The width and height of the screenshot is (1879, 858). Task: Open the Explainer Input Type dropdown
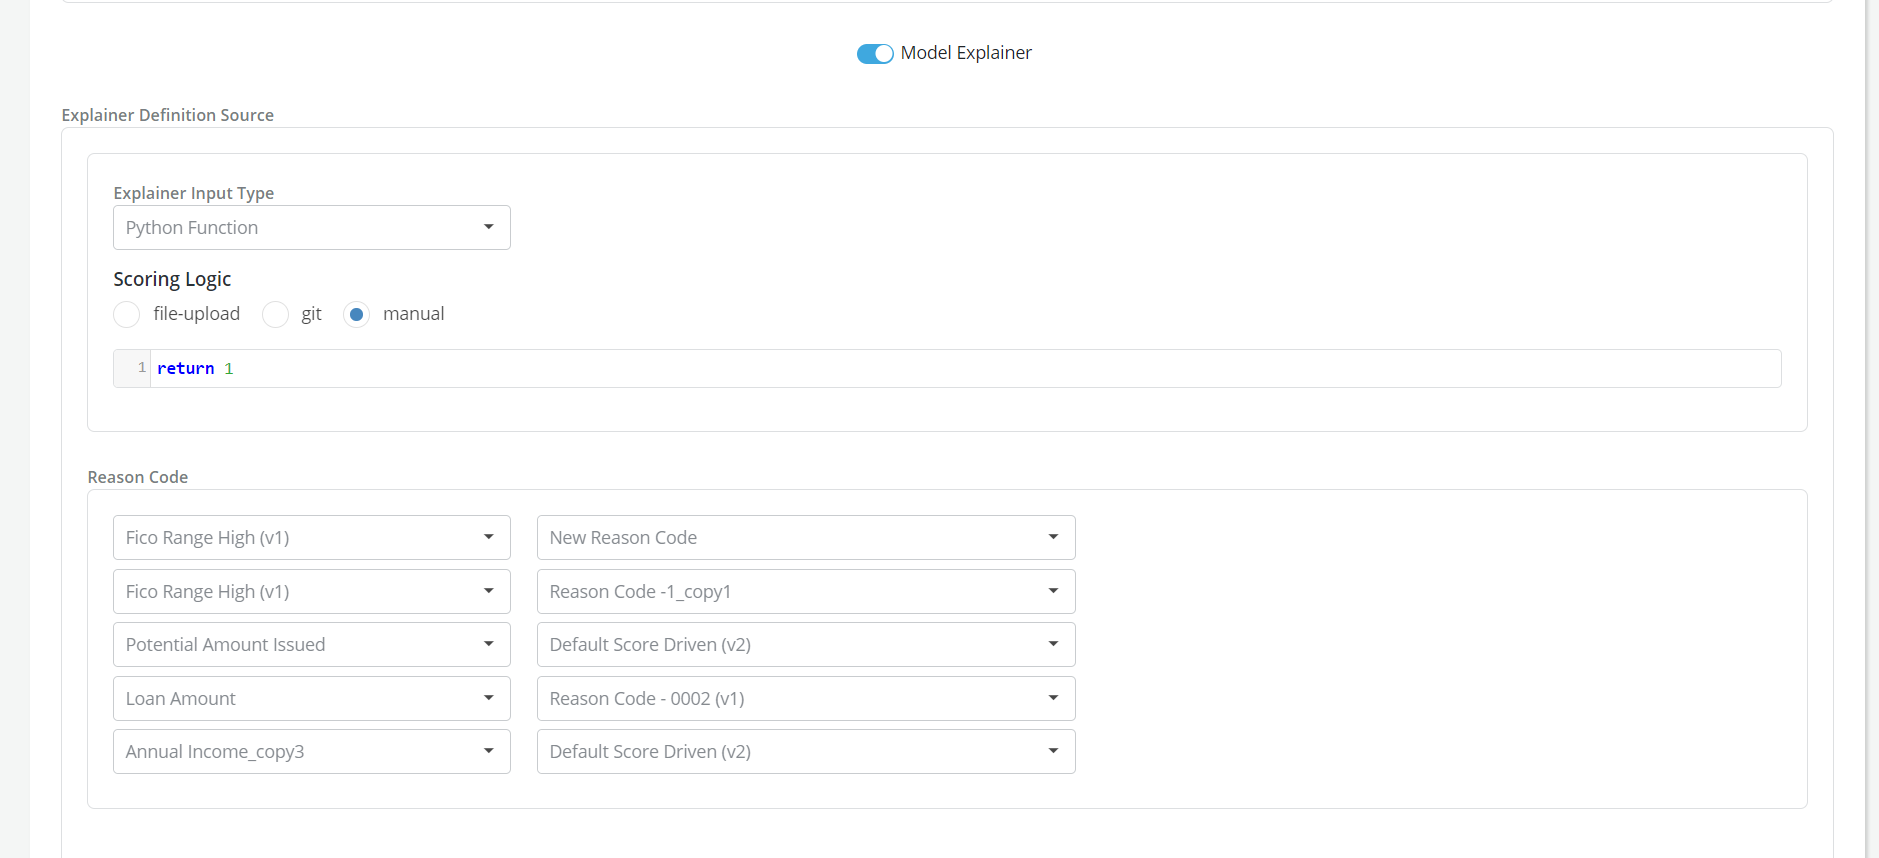311,228
